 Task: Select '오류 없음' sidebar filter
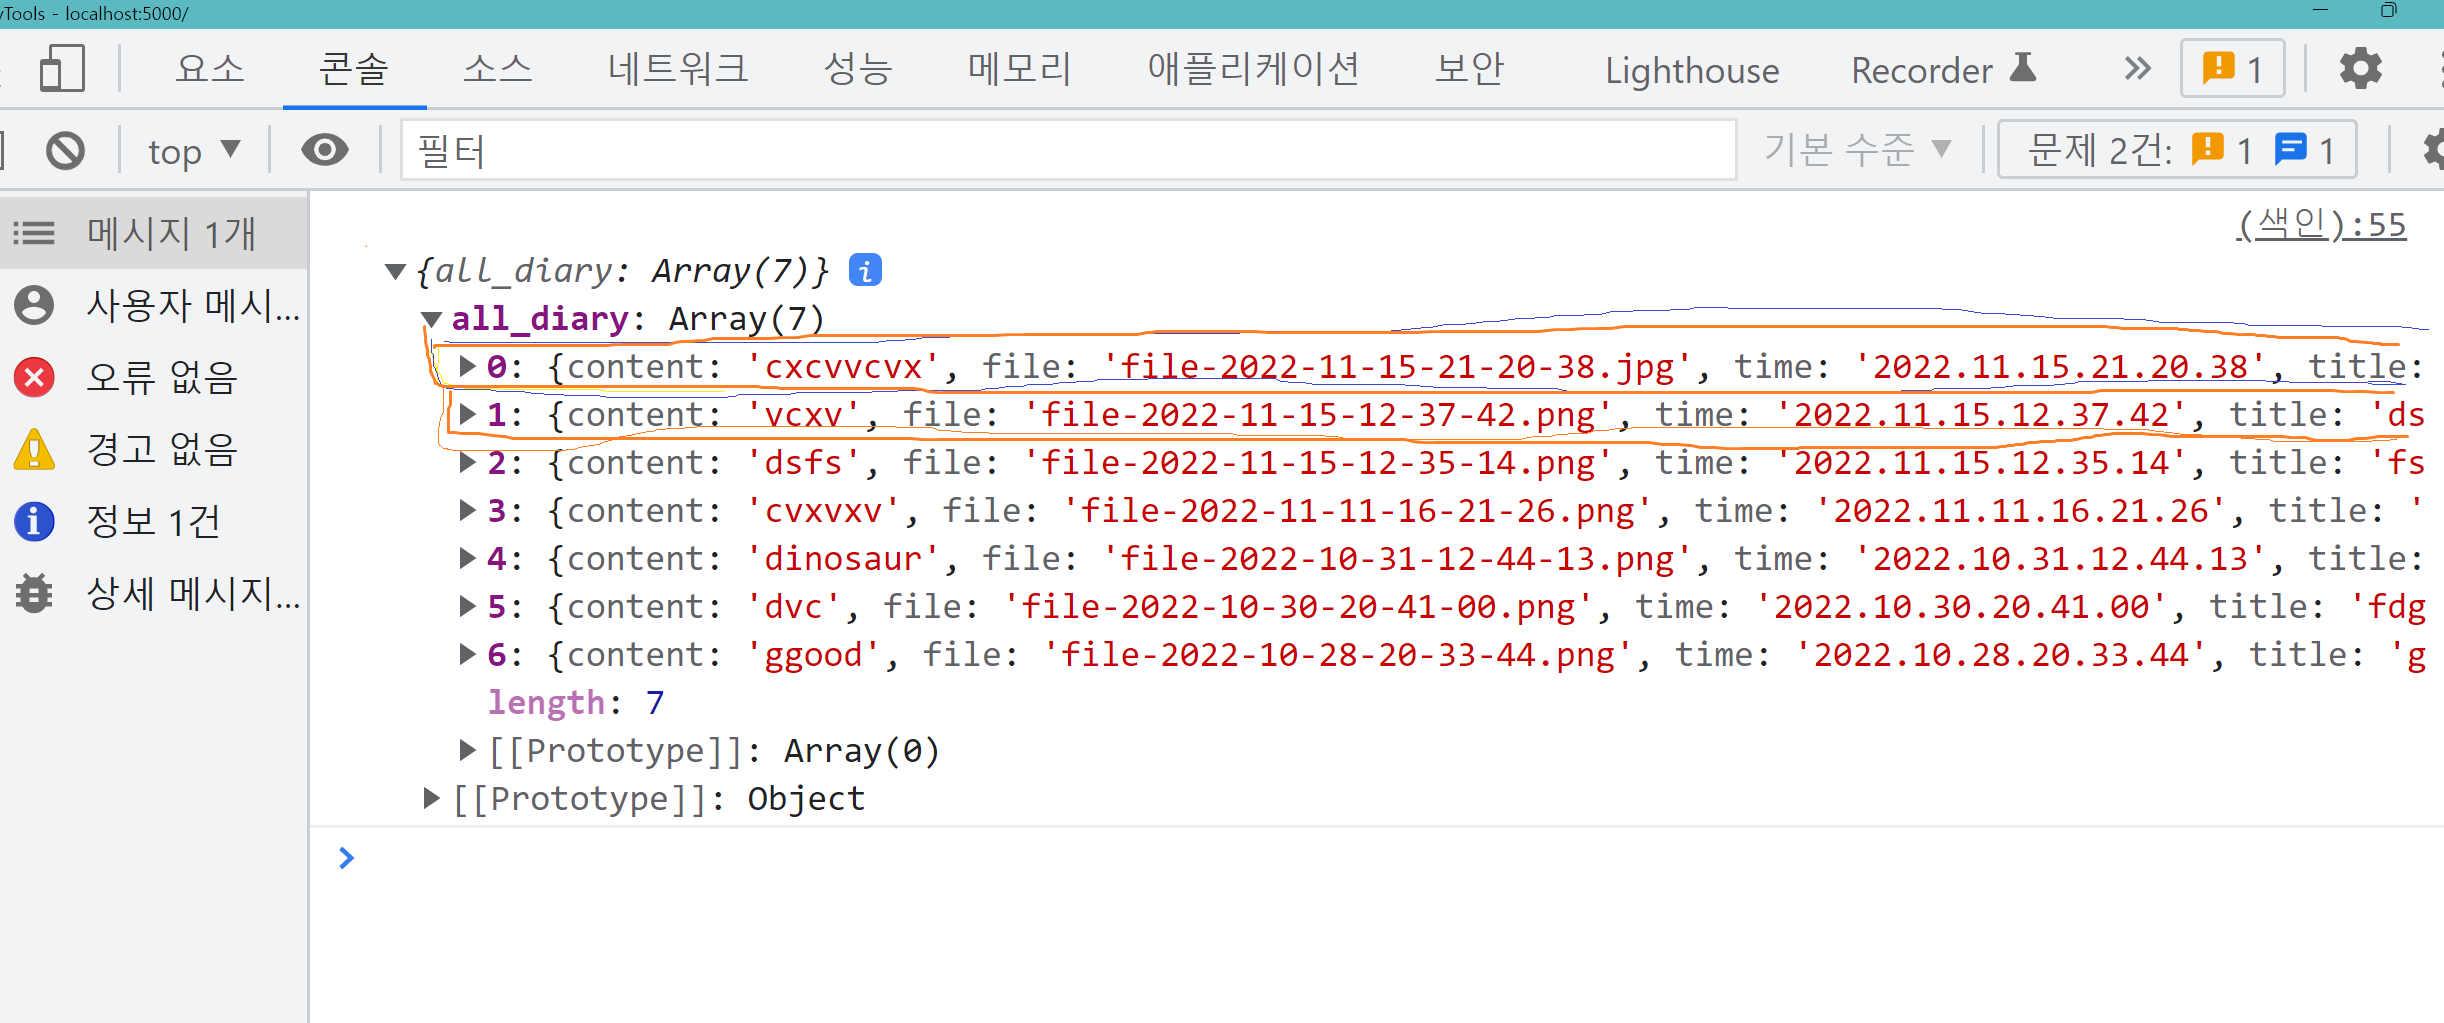click(154, 377)
